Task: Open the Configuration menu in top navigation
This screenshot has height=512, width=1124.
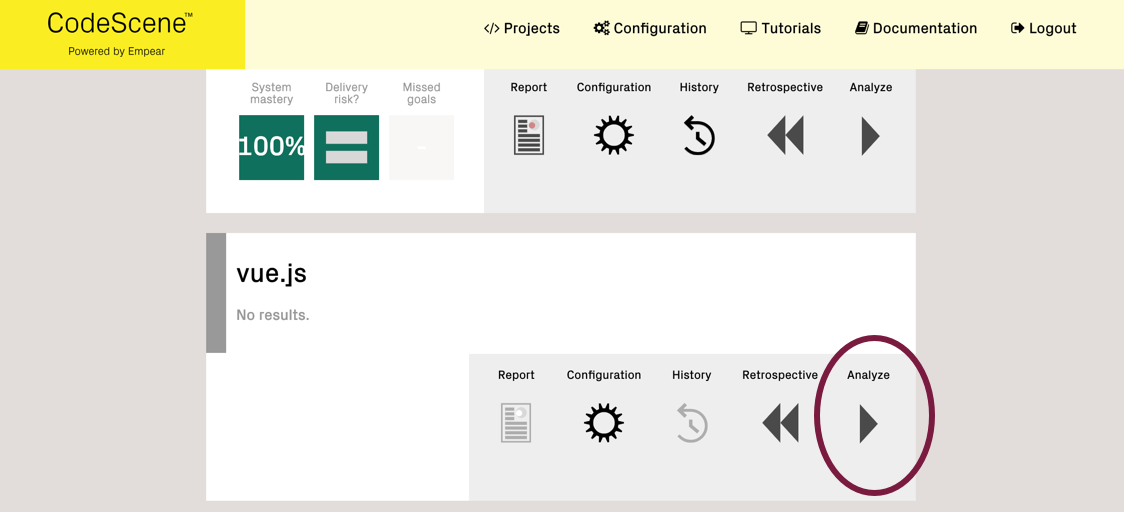Action: pyautogui.click(x=650, y=29)
